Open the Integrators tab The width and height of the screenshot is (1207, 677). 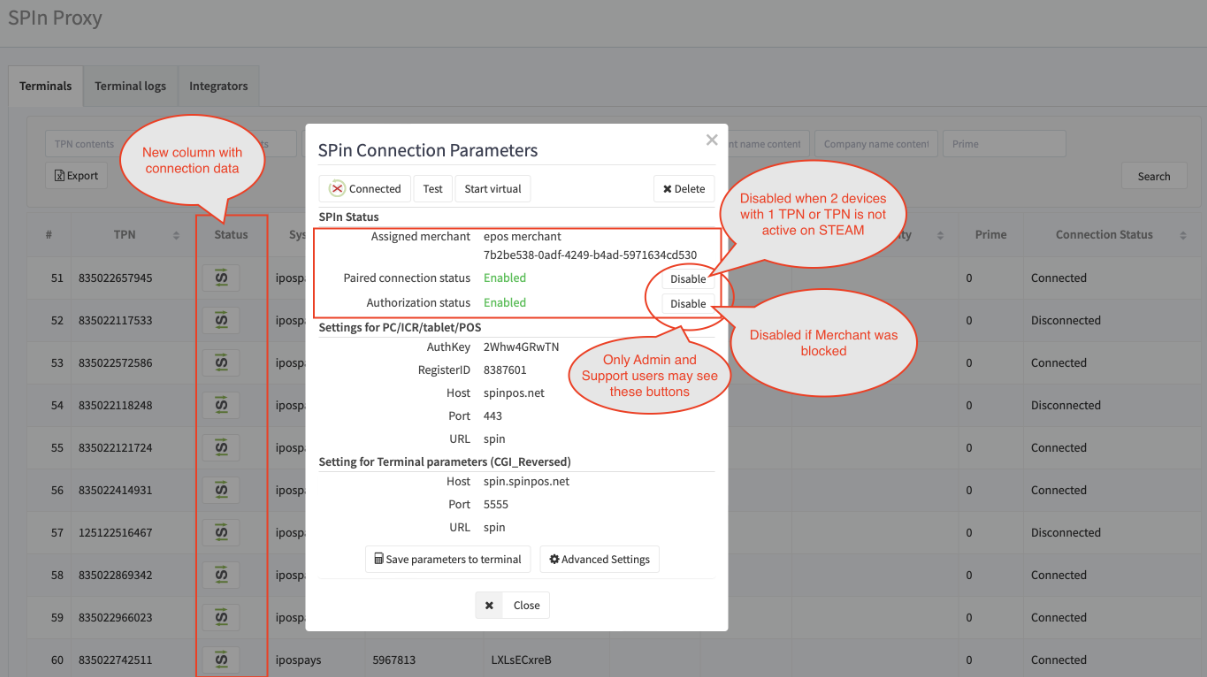click(218, 86)
